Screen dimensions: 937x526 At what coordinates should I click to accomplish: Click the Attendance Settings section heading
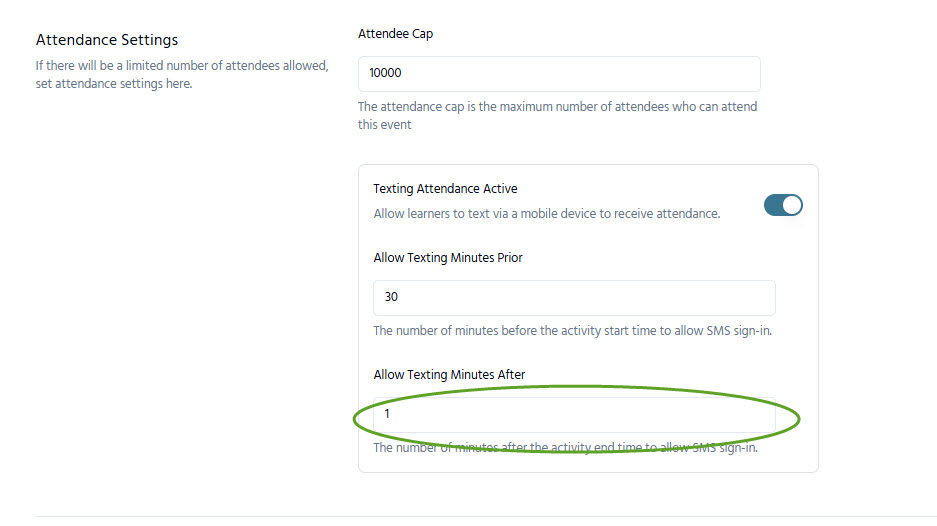[x=107, y=40]
